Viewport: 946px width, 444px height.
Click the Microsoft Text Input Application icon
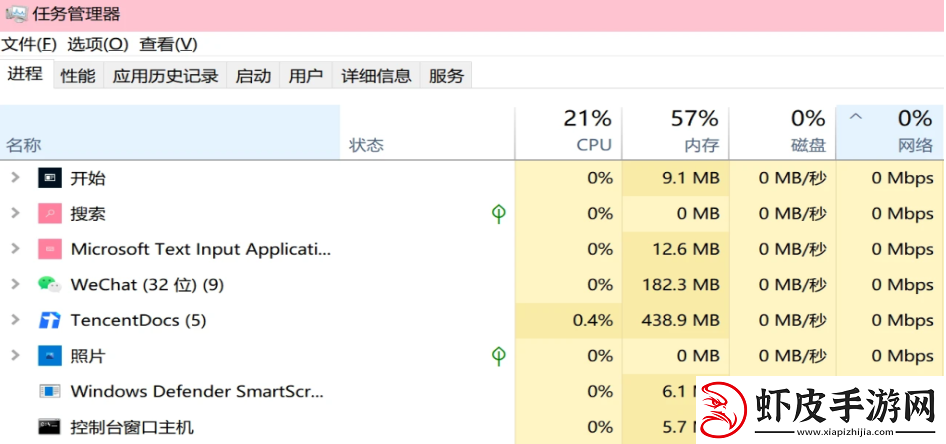point(49,249)
